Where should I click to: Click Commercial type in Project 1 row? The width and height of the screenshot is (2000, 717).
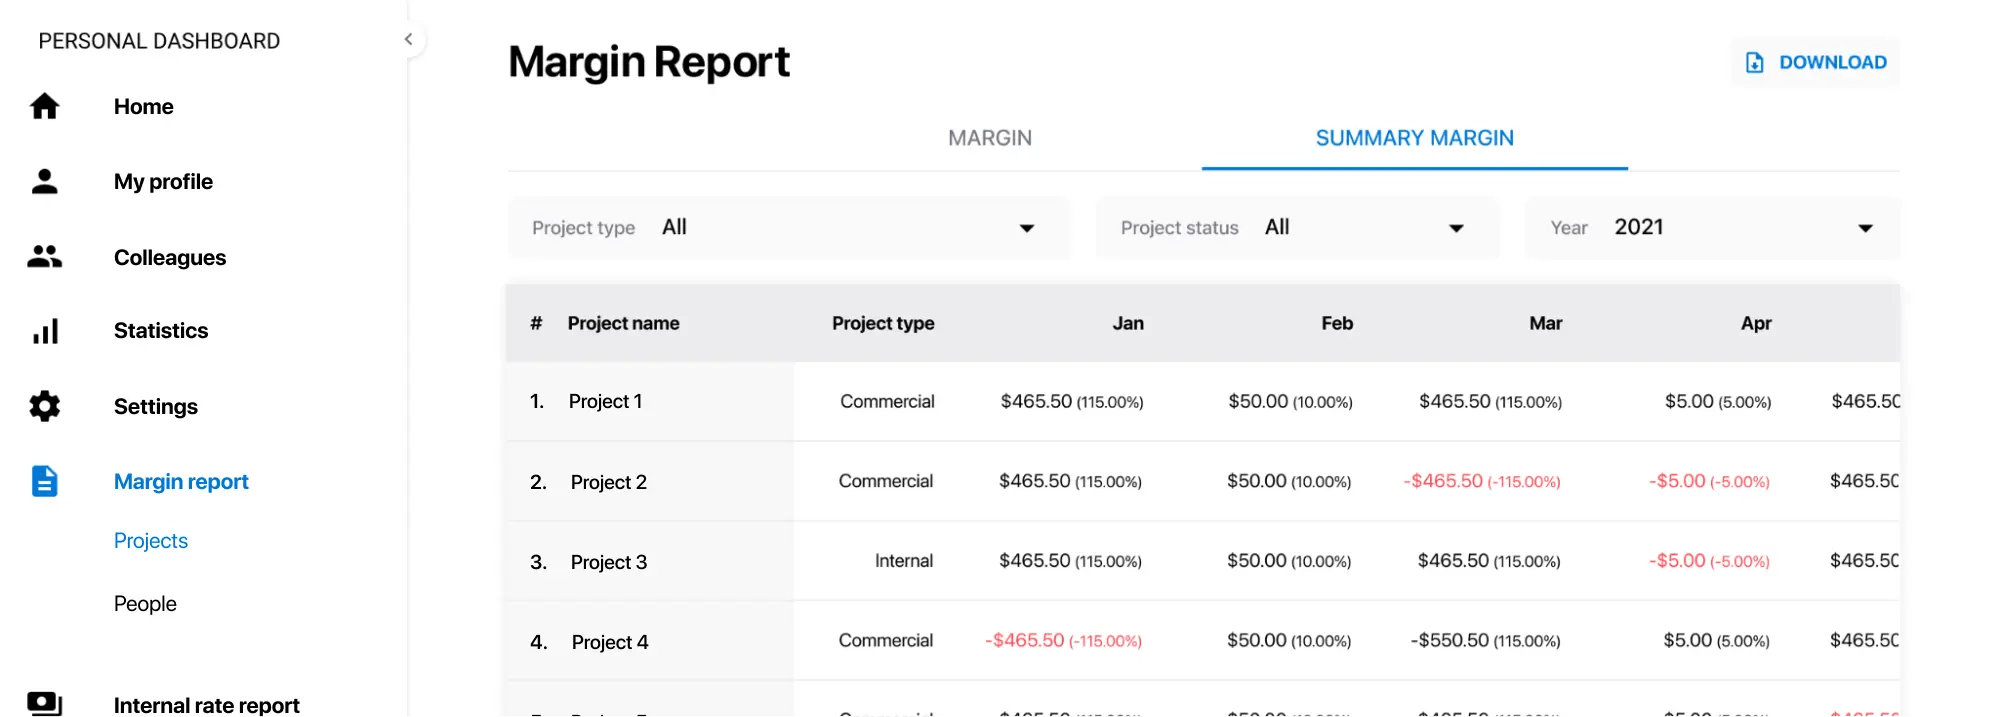[x=887, y=401]
